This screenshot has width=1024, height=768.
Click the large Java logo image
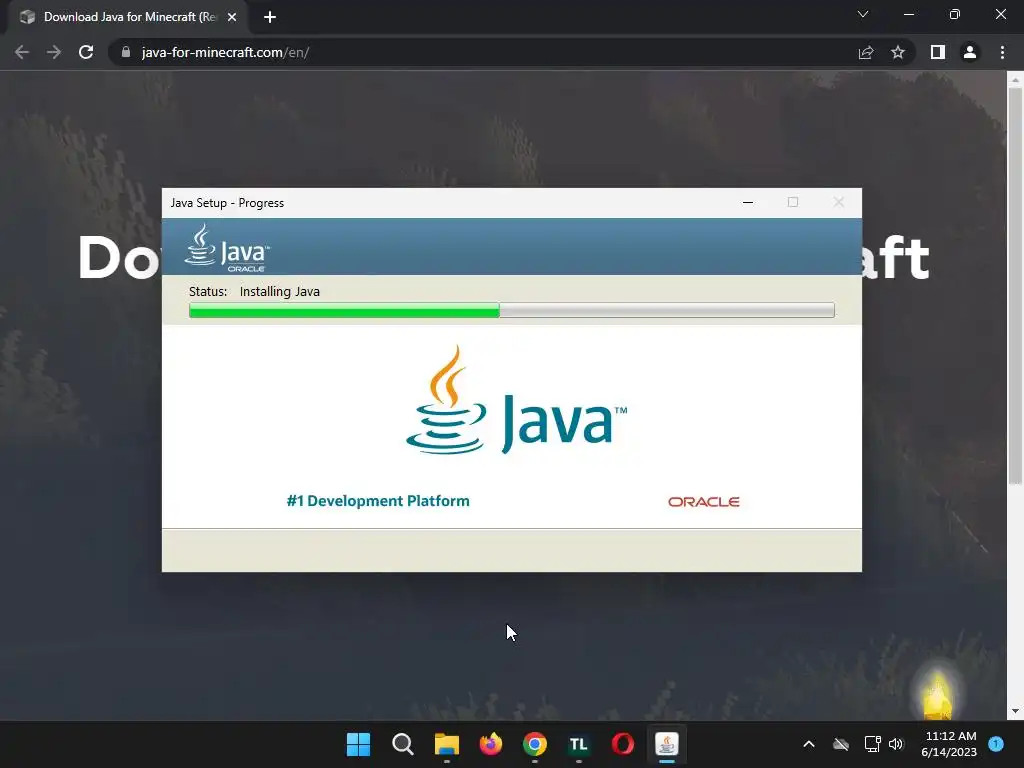click(x=516, y=401)
